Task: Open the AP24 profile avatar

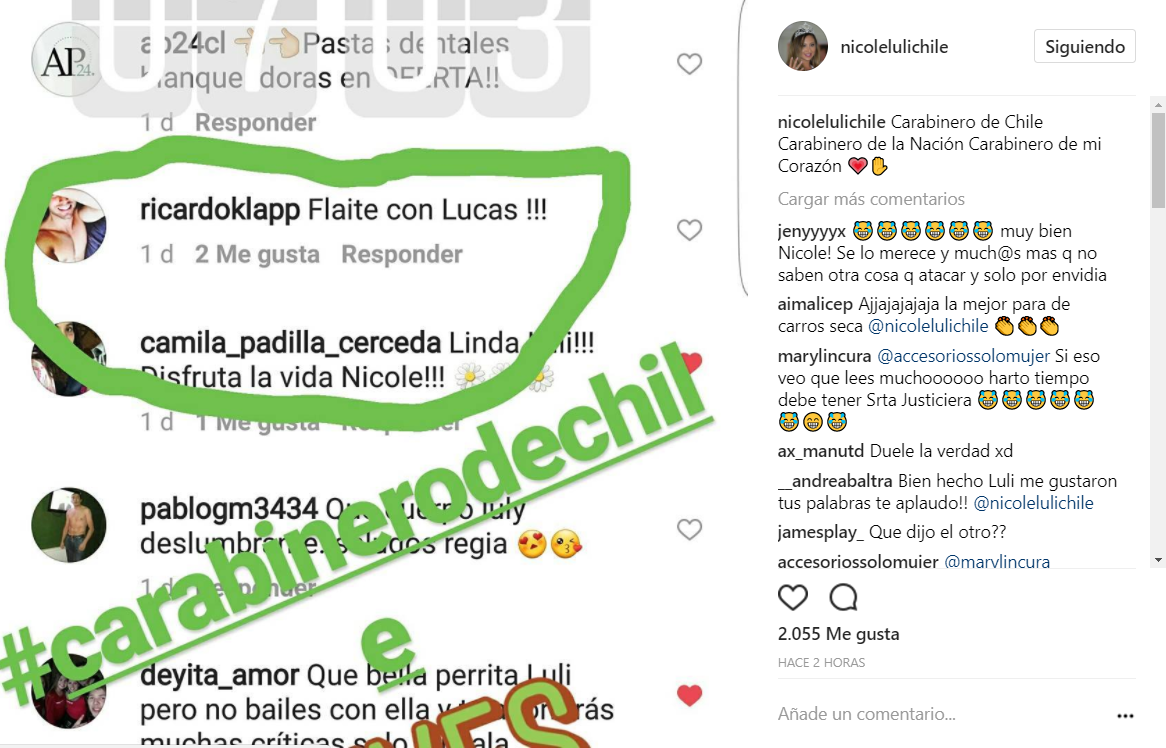Action: 67,59
